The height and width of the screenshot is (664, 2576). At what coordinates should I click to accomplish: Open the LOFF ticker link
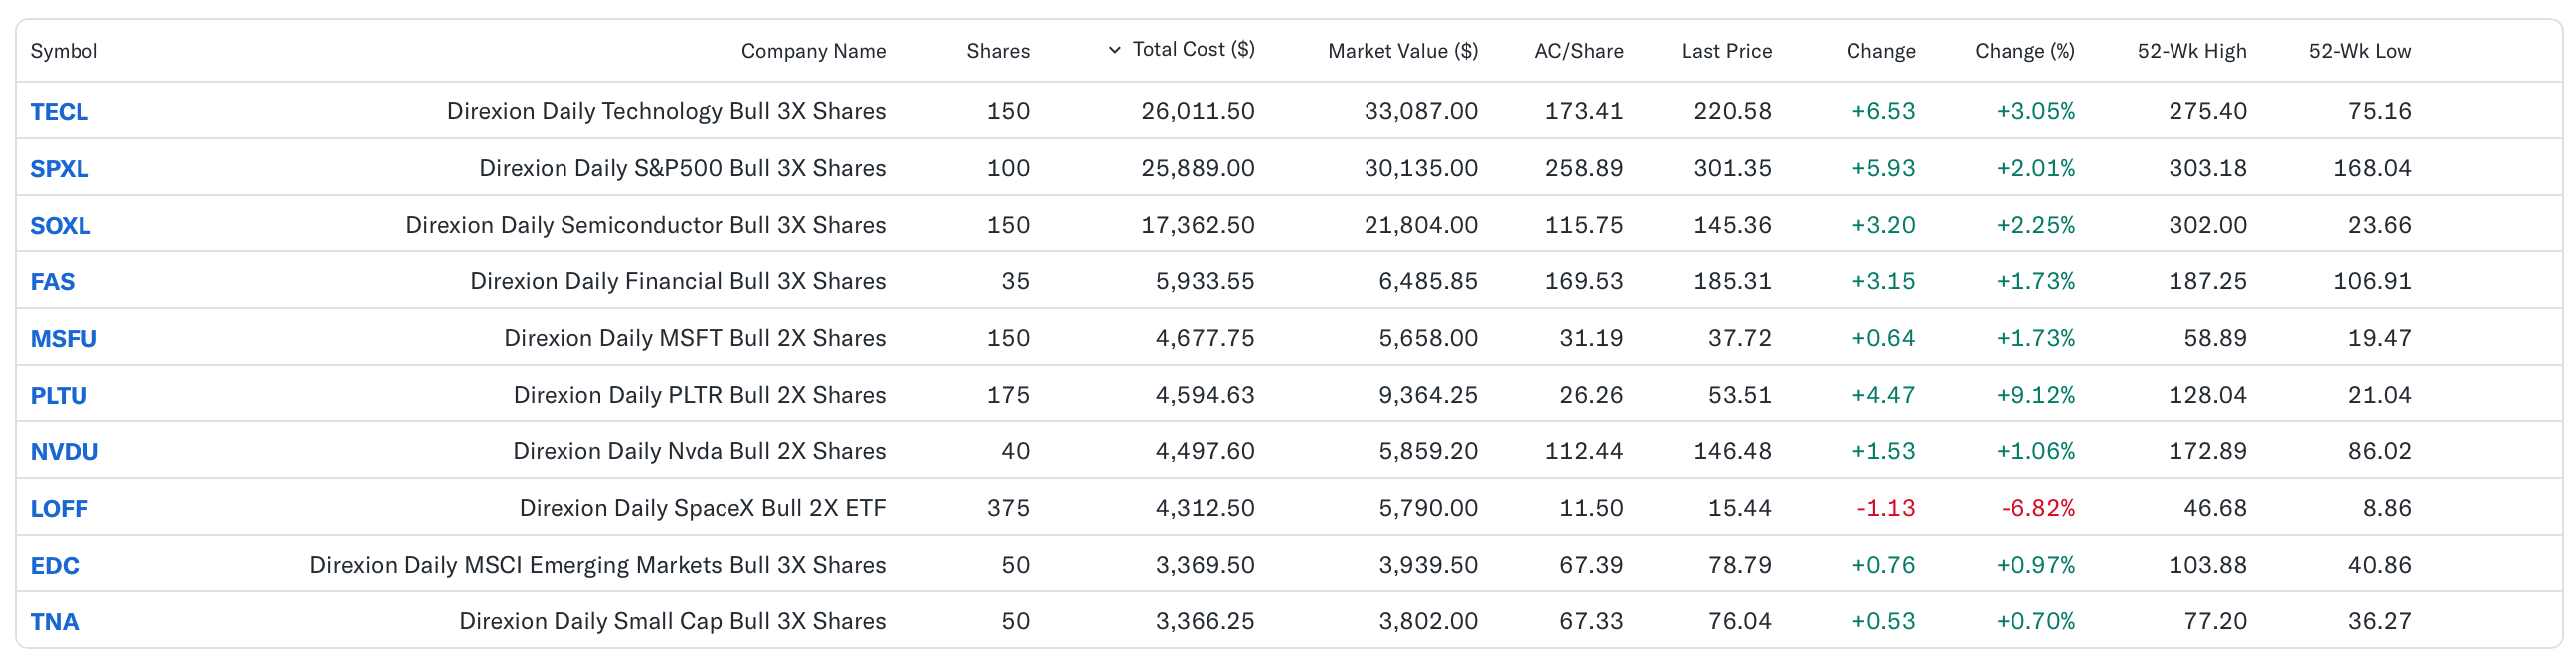click(x=59, y=509)
